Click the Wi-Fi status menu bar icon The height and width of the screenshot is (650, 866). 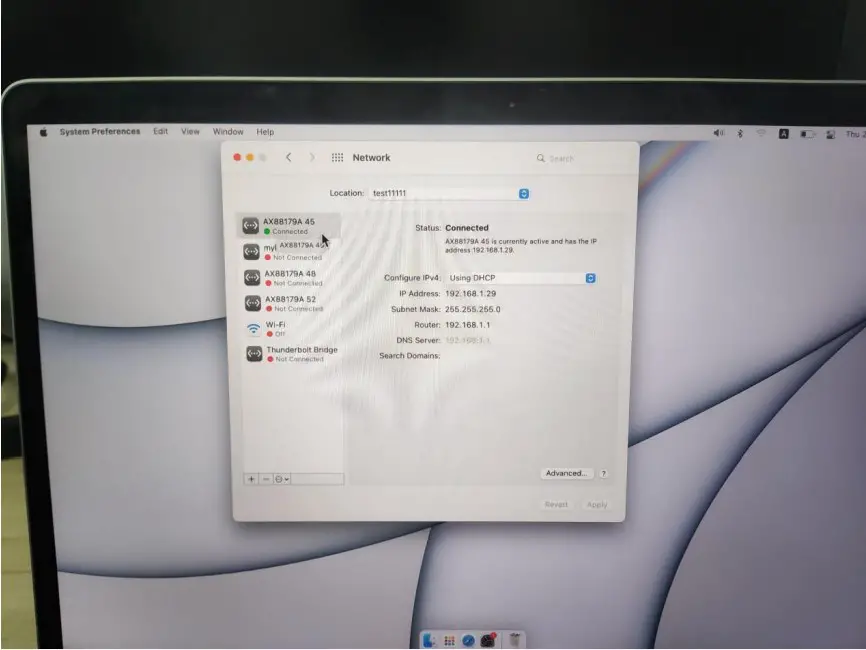pyautogui.click(x=761, y=134)
